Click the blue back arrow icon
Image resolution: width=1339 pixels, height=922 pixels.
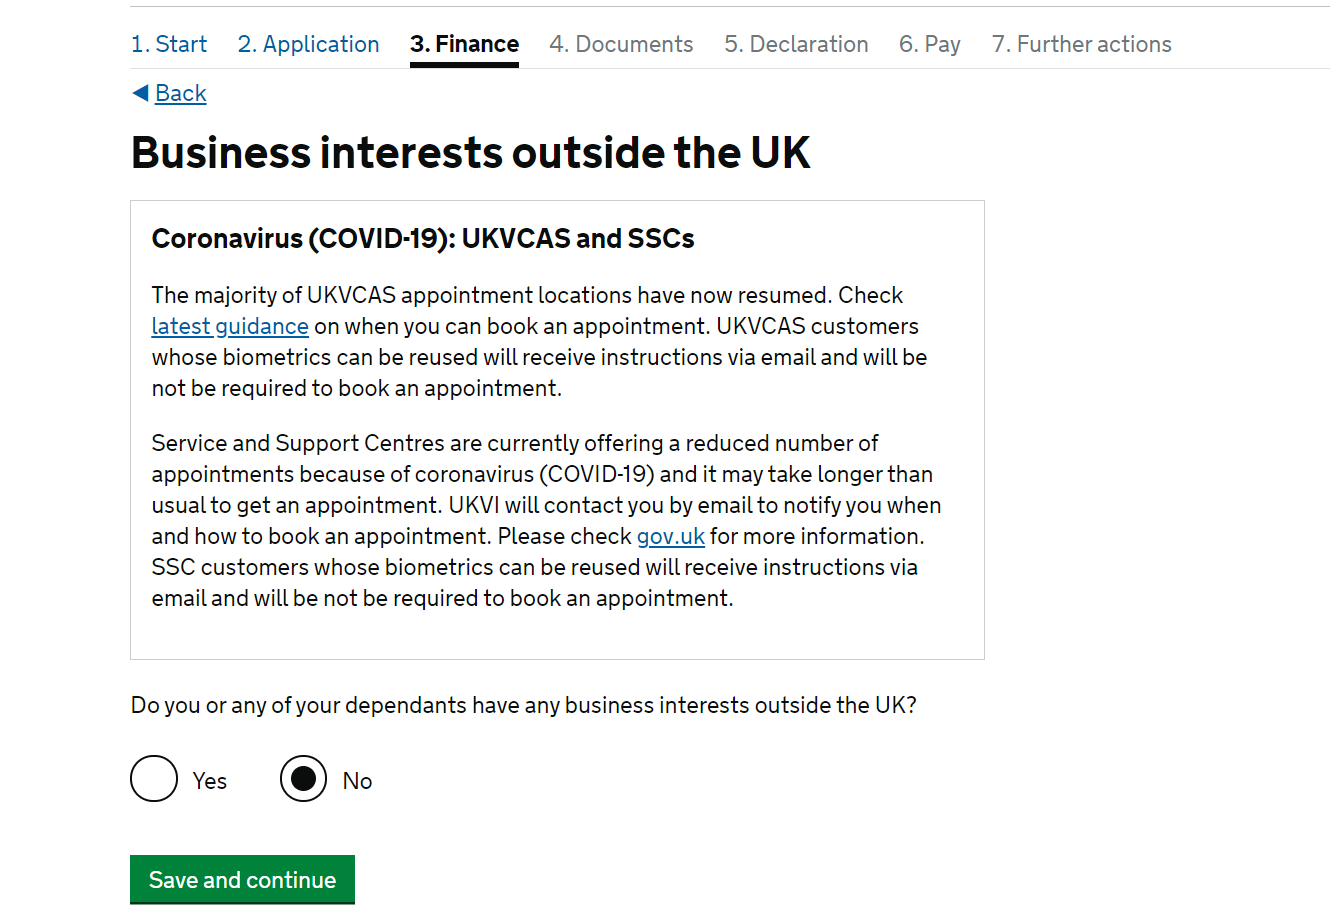tap(140, 93)
